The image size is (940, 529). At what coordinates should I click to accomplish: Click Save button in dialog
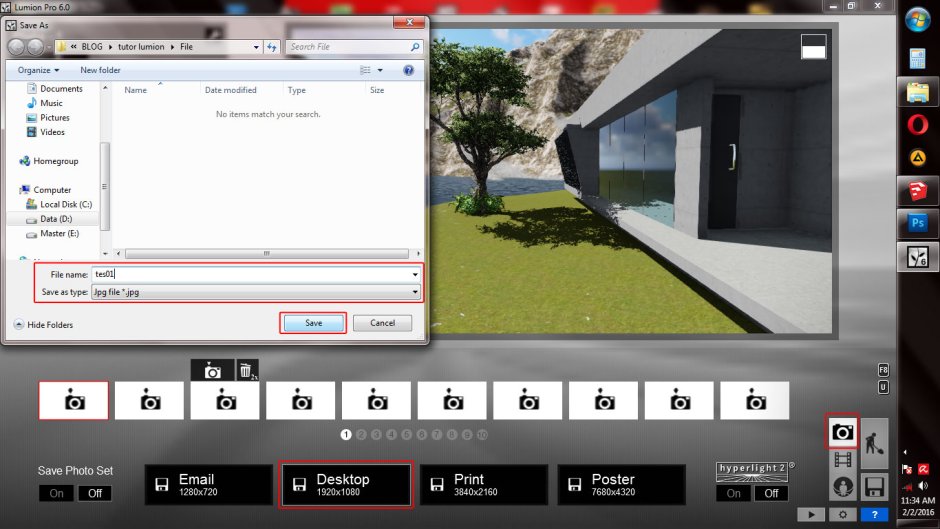coord(313,323)
